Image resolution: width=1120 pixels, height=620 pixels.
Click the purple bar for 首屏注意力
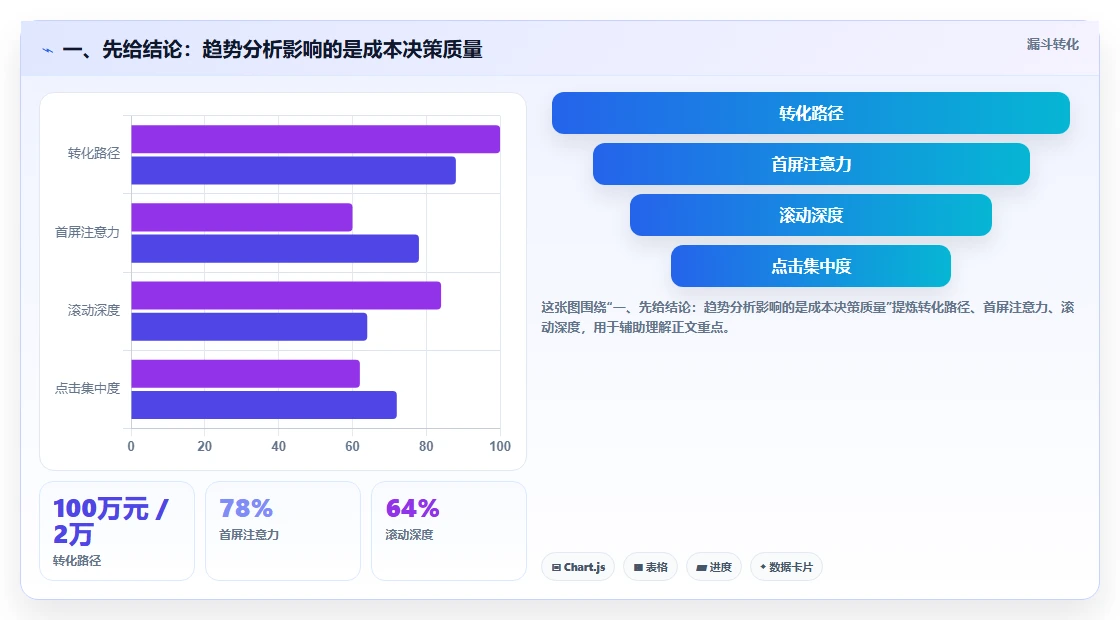click(x=241, y=217)
